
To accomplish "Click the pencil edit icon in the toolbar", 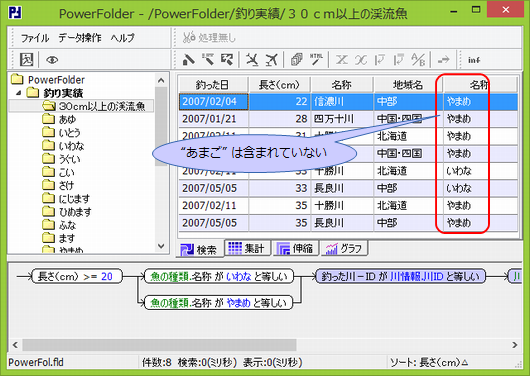I will [189, 60].
